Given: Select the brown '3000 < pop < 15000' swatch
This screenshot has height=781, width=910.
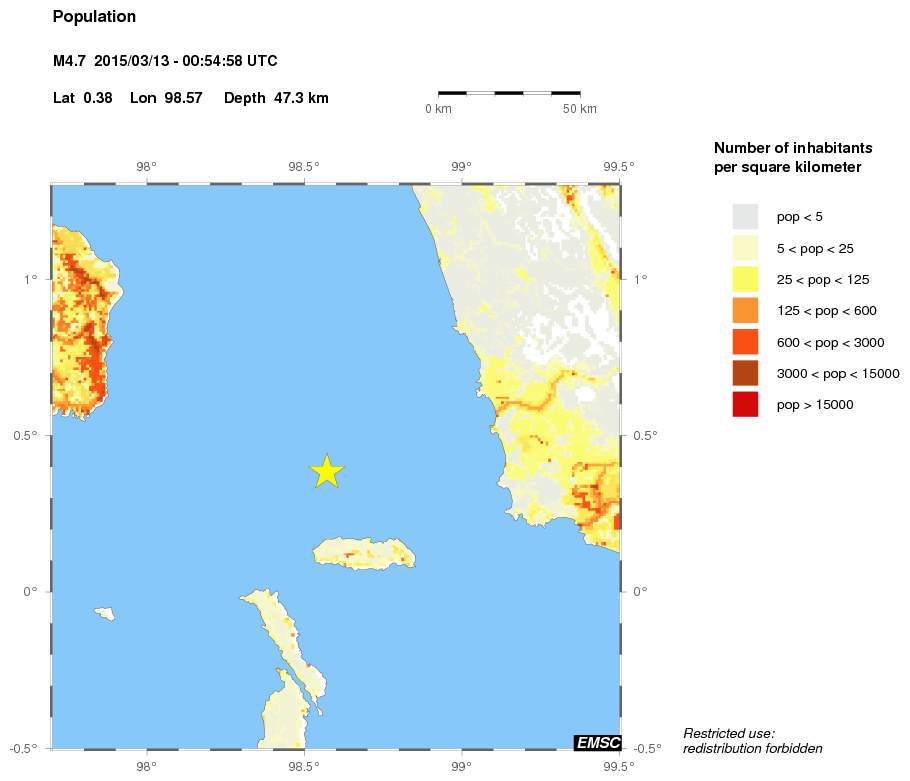Looking at the screenshot, I should pyautogui.click(x=745, y=373).
